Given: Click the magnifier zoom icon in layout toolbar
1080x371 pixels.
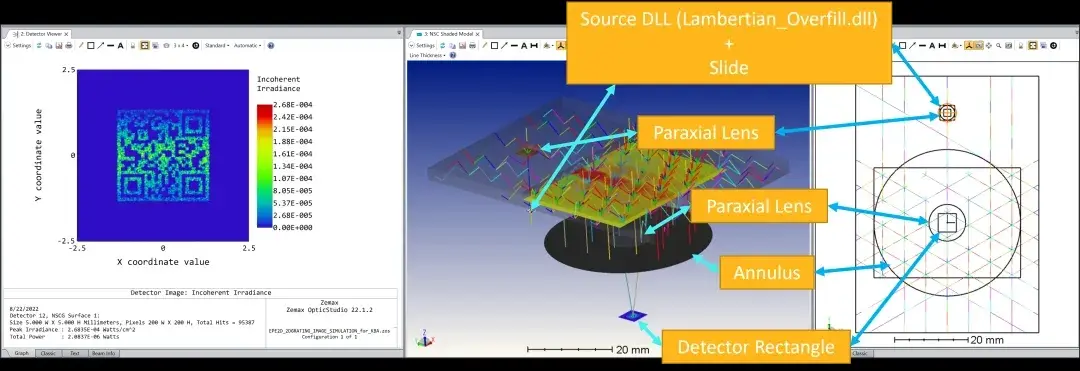Looking at the screenshot, I should click(998, 45).
